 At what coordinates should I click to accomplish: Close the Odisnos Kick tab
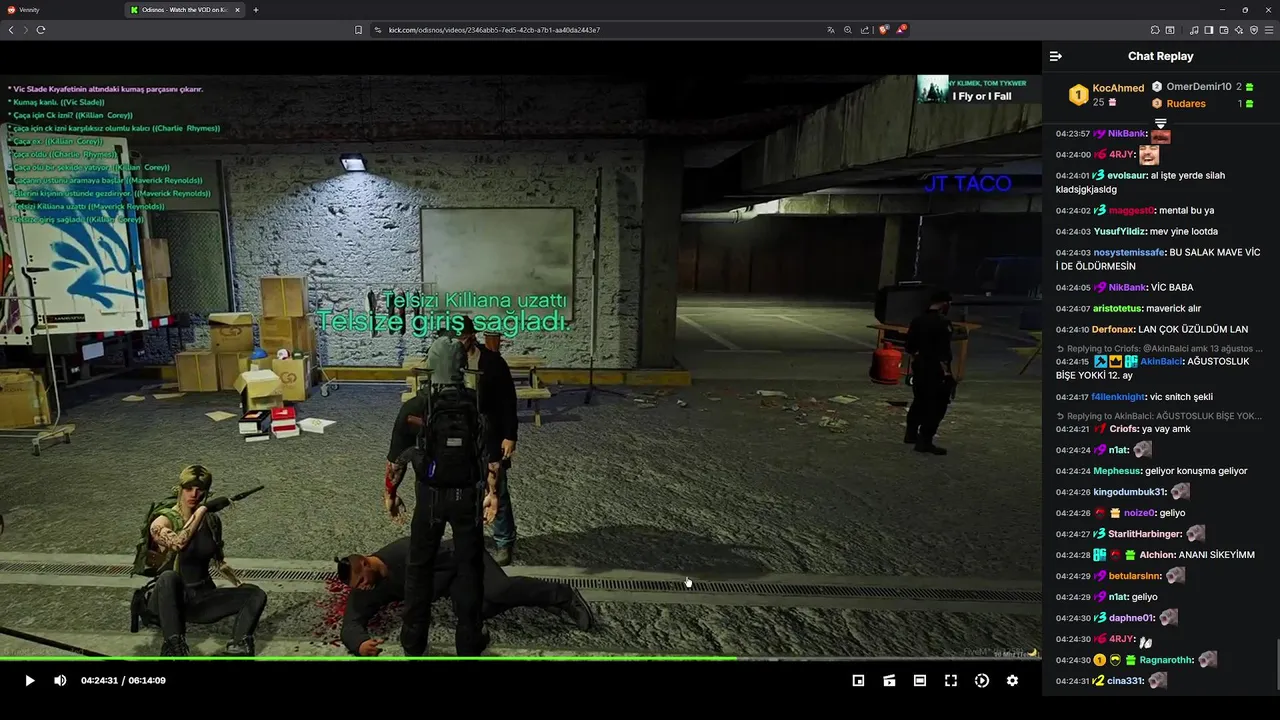pyautogui.click(x=237, y=10)
